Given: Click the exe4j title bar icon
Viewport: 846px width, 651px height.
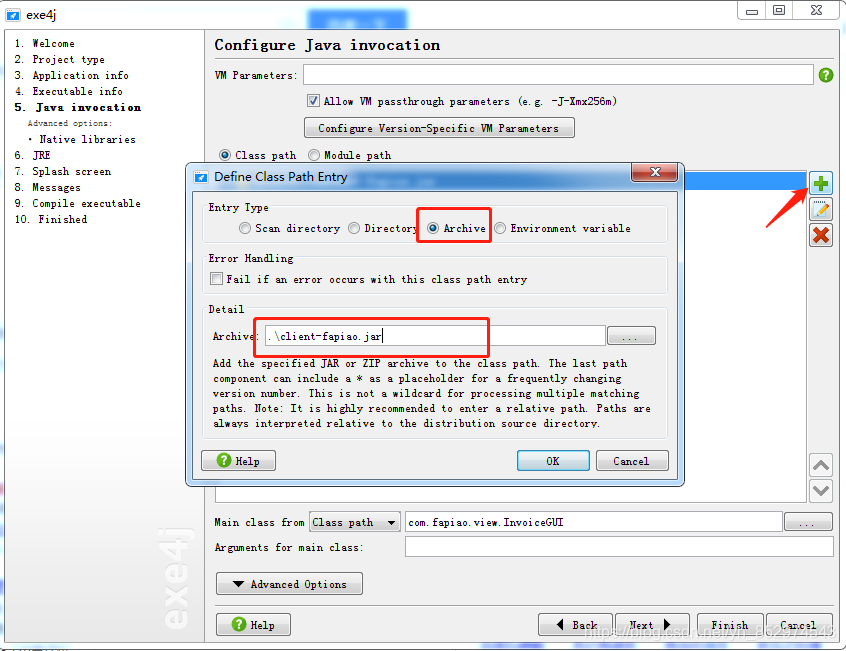Looking at the screenshot, I should (x=13, y=15).
